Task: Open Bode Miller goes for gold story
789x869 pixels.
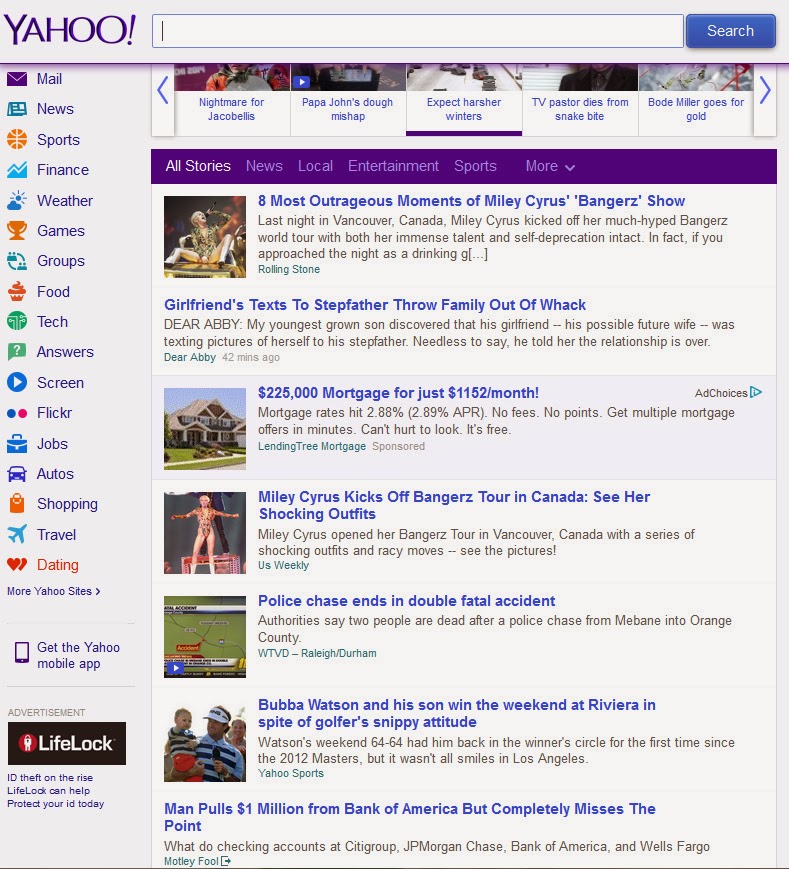Action: point(696,109)
